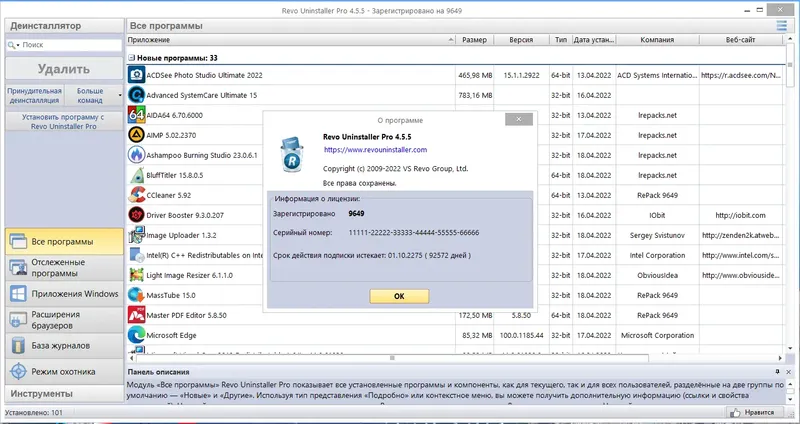The image size is (800, 424).
Task: Click the horizontal scrollbar thumb of program list
Action: [x=392, y=358]
